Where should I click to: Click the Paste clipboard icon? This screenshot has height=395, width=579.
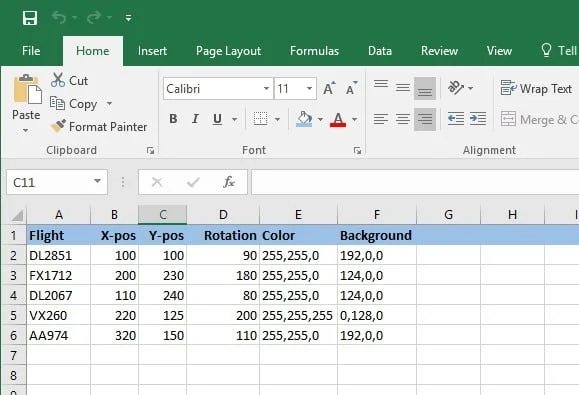pyautogui.click(x=27, y=89)
